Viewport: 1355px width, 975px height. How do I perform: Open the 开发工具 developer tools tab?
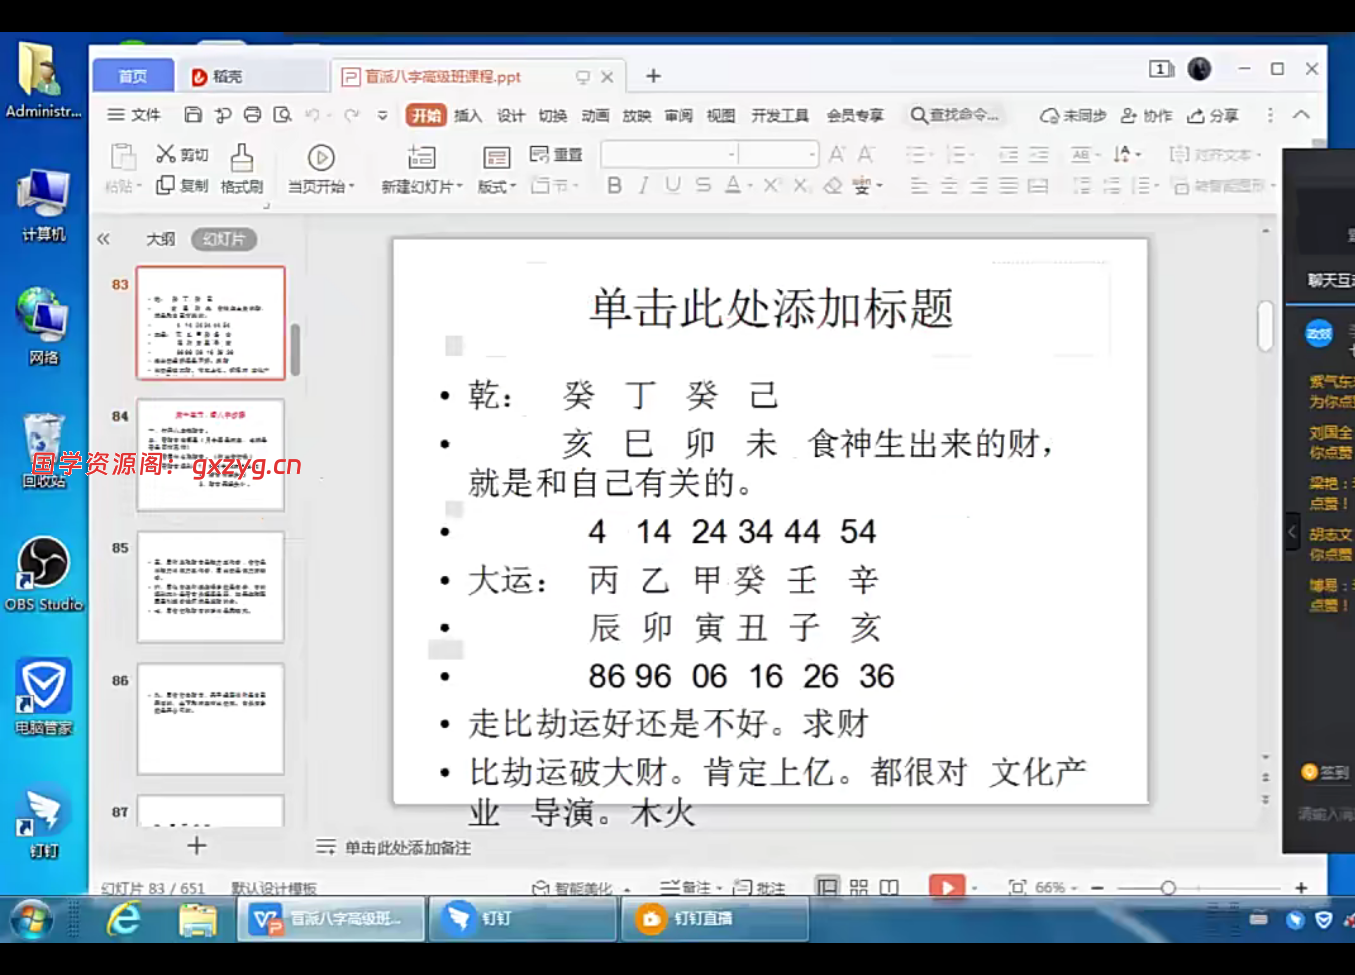tap(780, 115)
